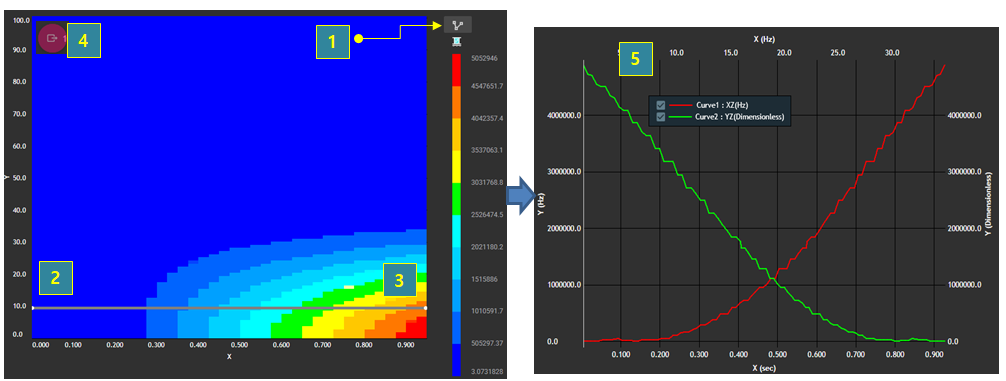
Task: Click the colorbar range icon above the legend
Action: pyautogui.click(x=457, y=41)
